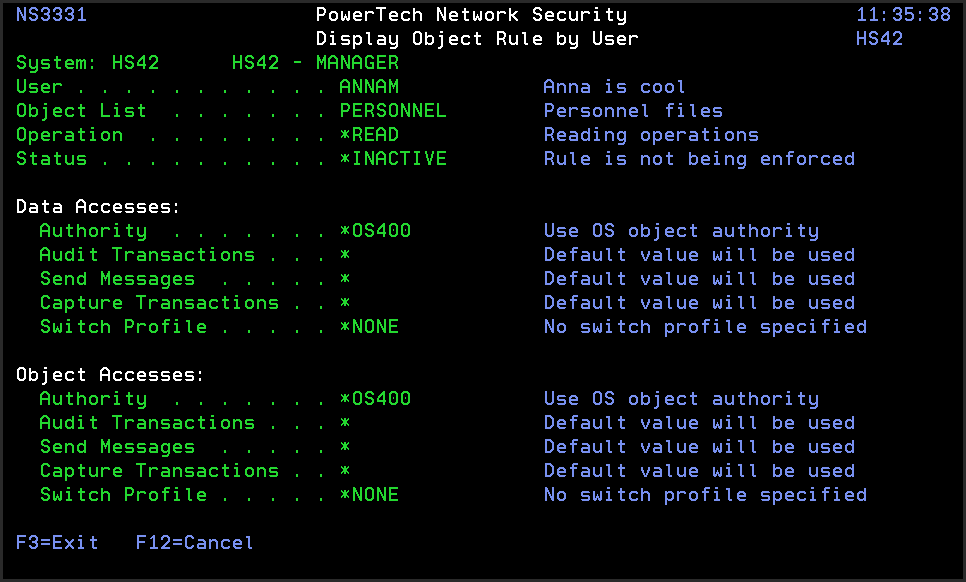Click the Object Accesses section heading
The image size is (966, 582).
[110, 375]
